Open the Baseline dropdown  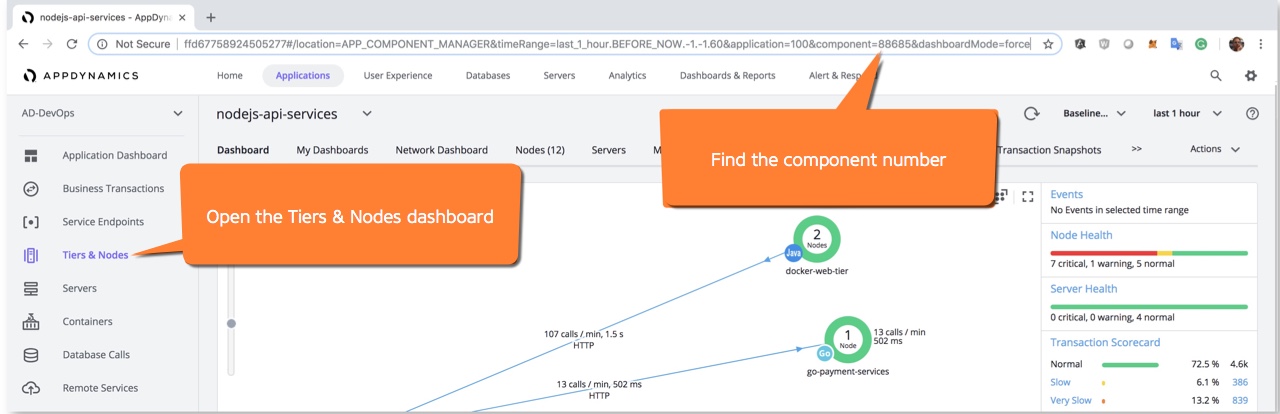(1094, 114)
